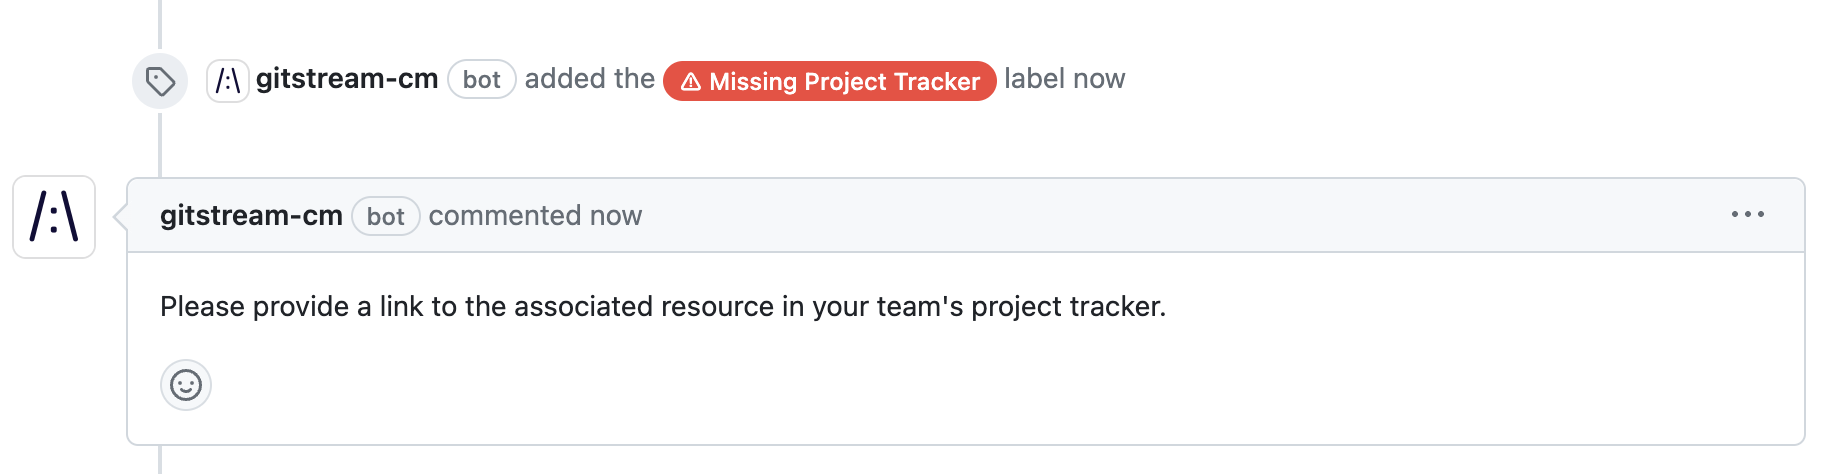Screen dimensions: 1824x474
Task: Visit gitstream-cm profile from the label event
Action: 347,79
